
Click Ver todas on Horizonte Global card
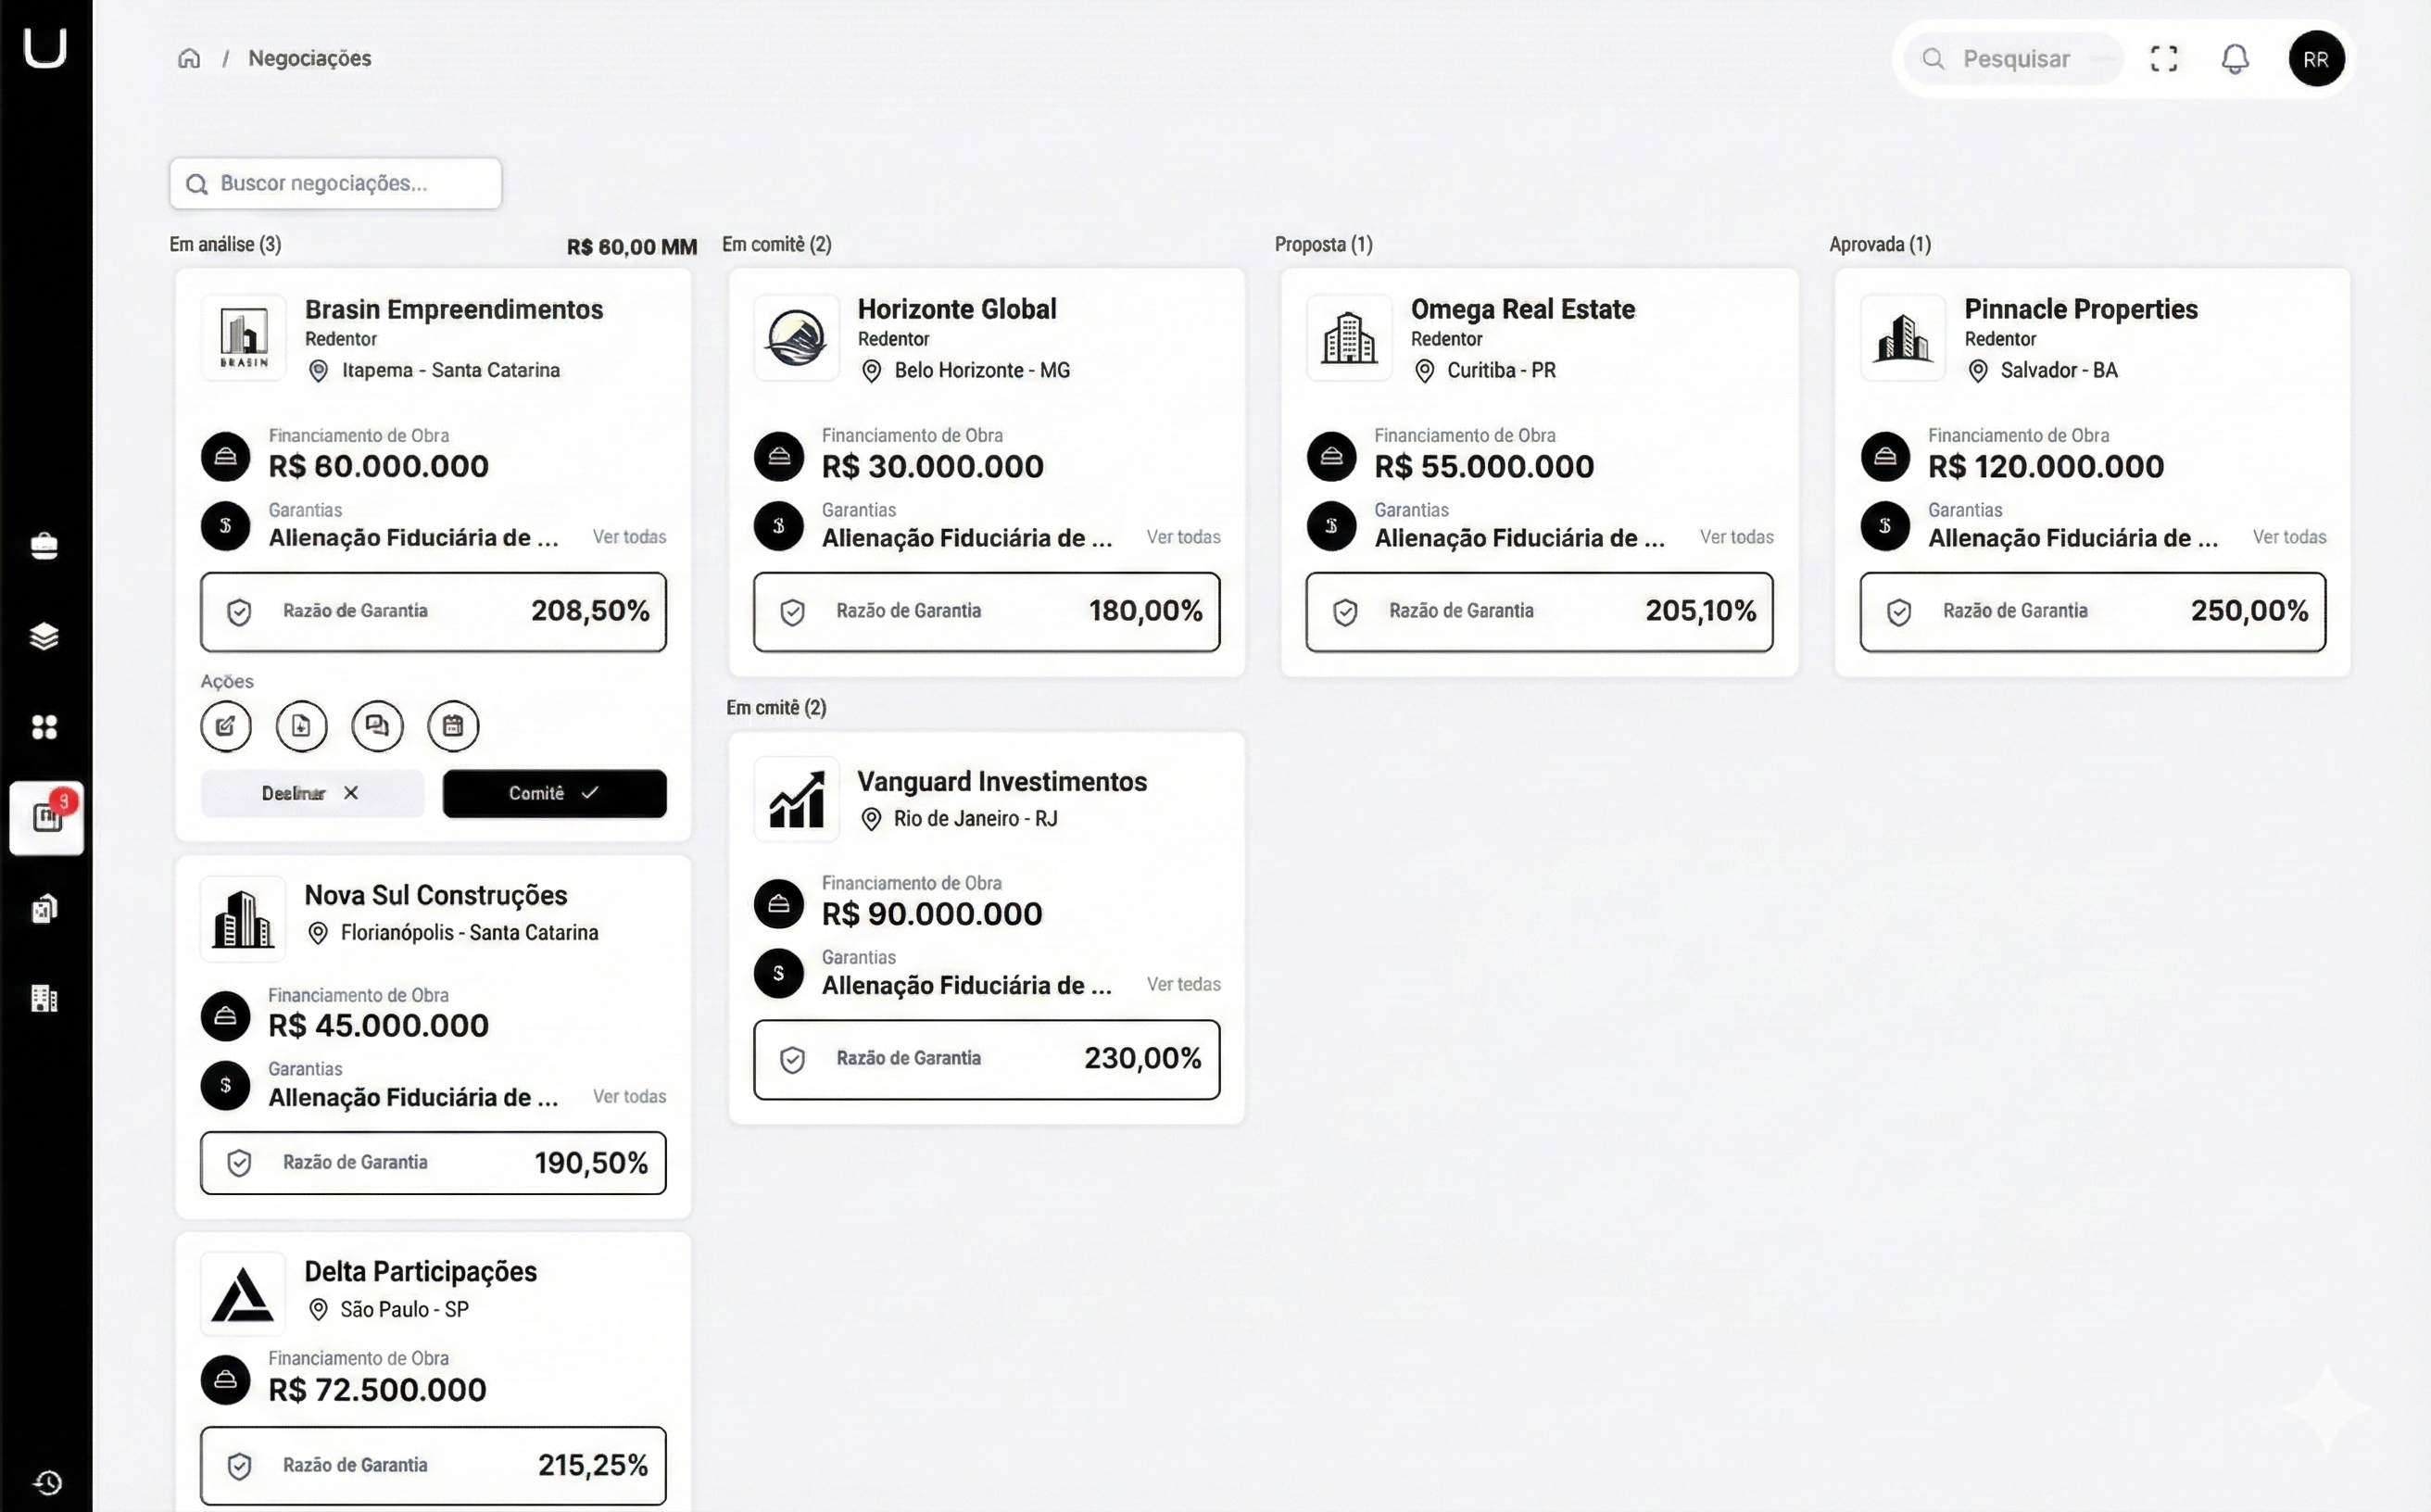coord(1183,537)
